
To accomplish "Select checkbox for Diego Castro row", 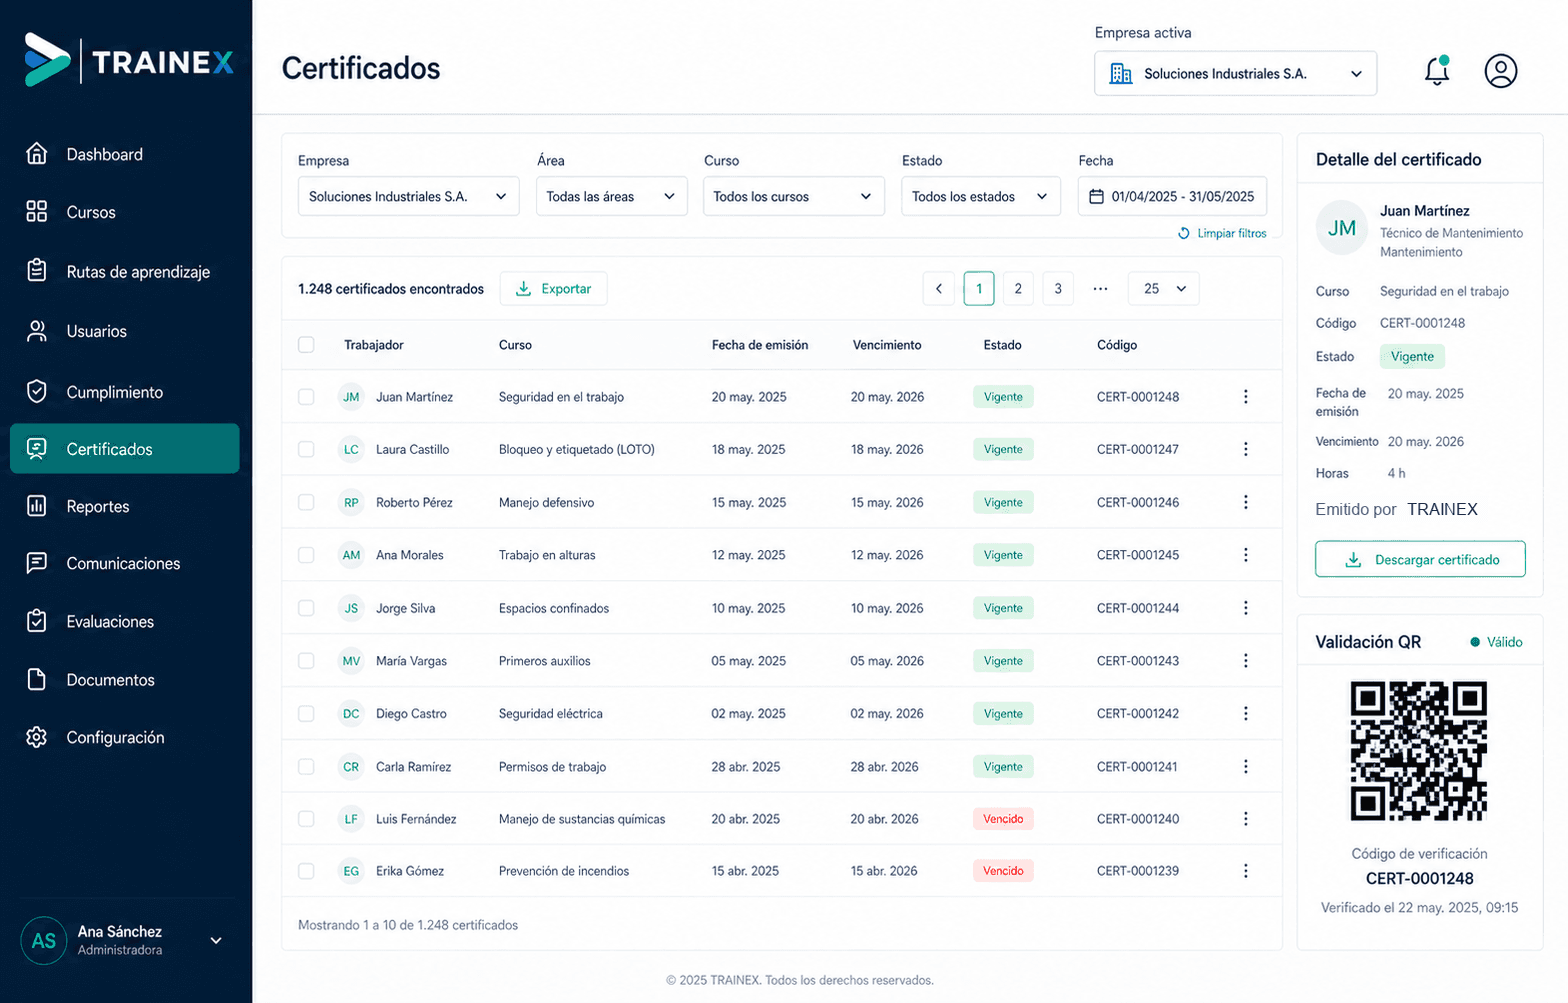I will [x=306, y=714].
